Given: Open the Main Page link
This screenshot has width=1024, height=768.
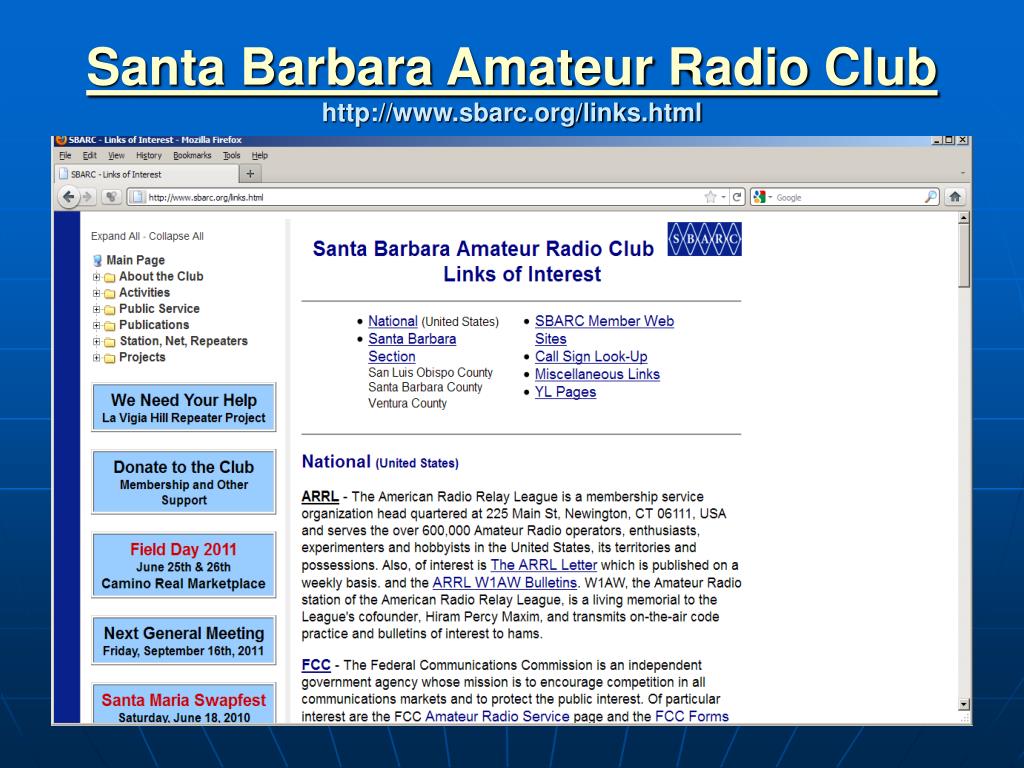Looking at the screenshot, I should [x=136, y=260].
